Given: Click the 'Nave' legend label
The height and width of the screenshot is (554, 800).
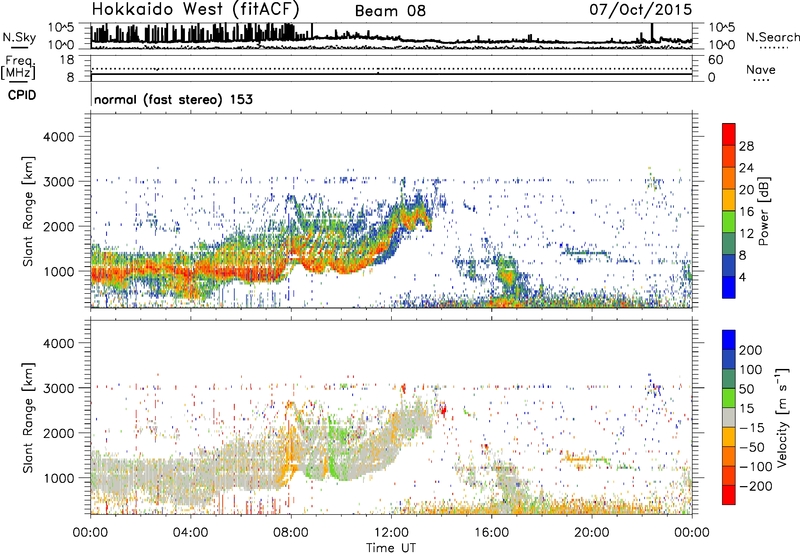Looking at the screenshot, I should pos(761,69).
